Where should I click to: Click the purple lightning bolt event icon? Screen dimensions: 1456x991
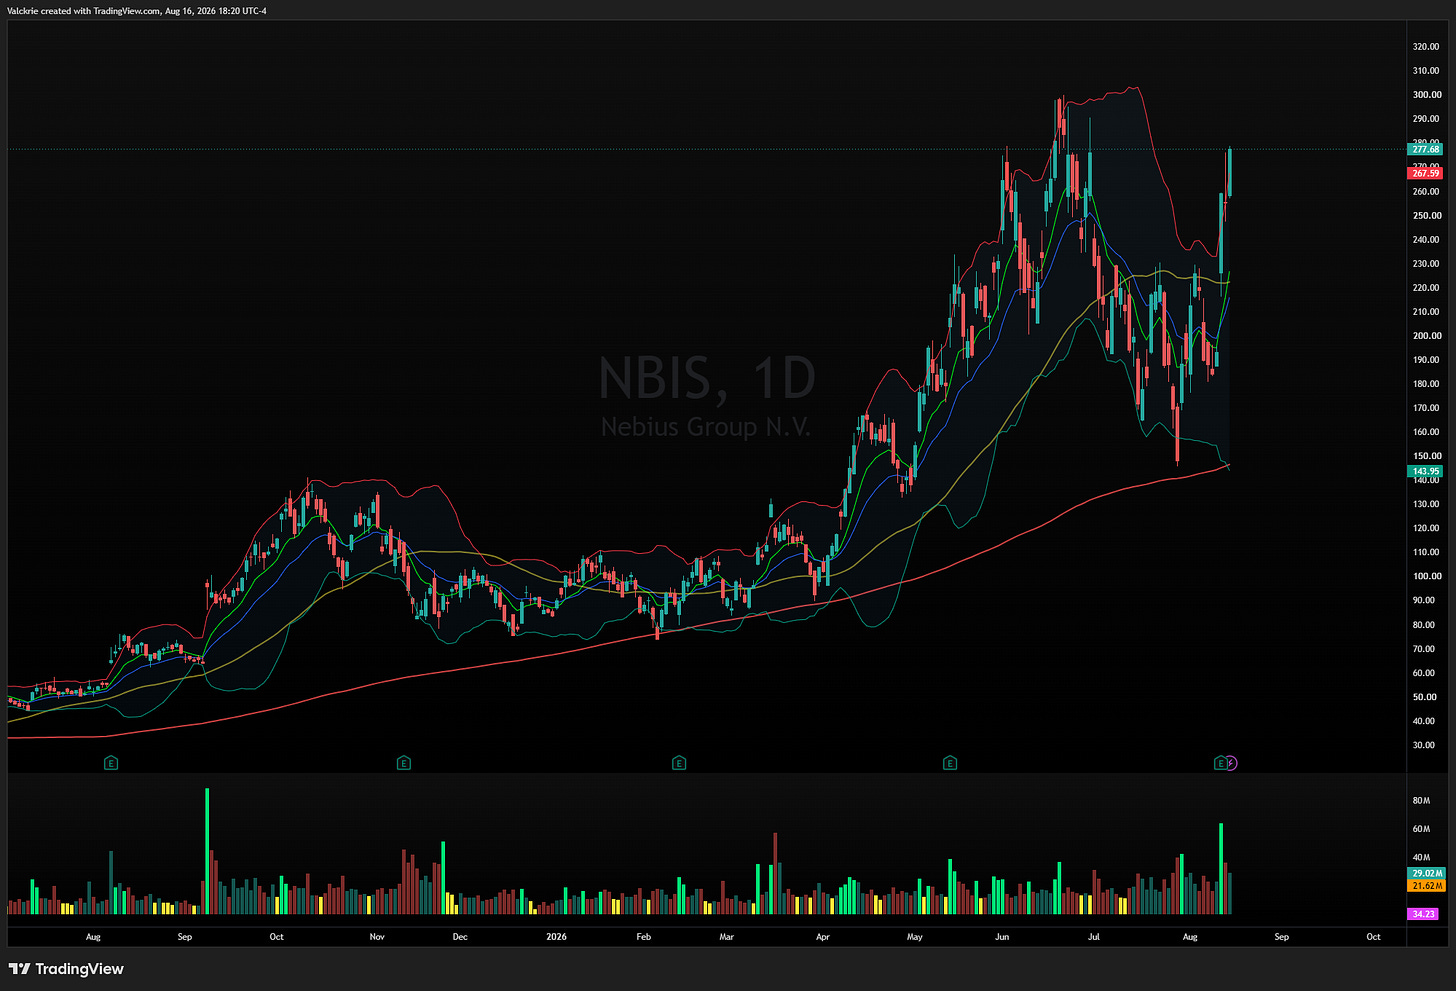pos(1232,763)
